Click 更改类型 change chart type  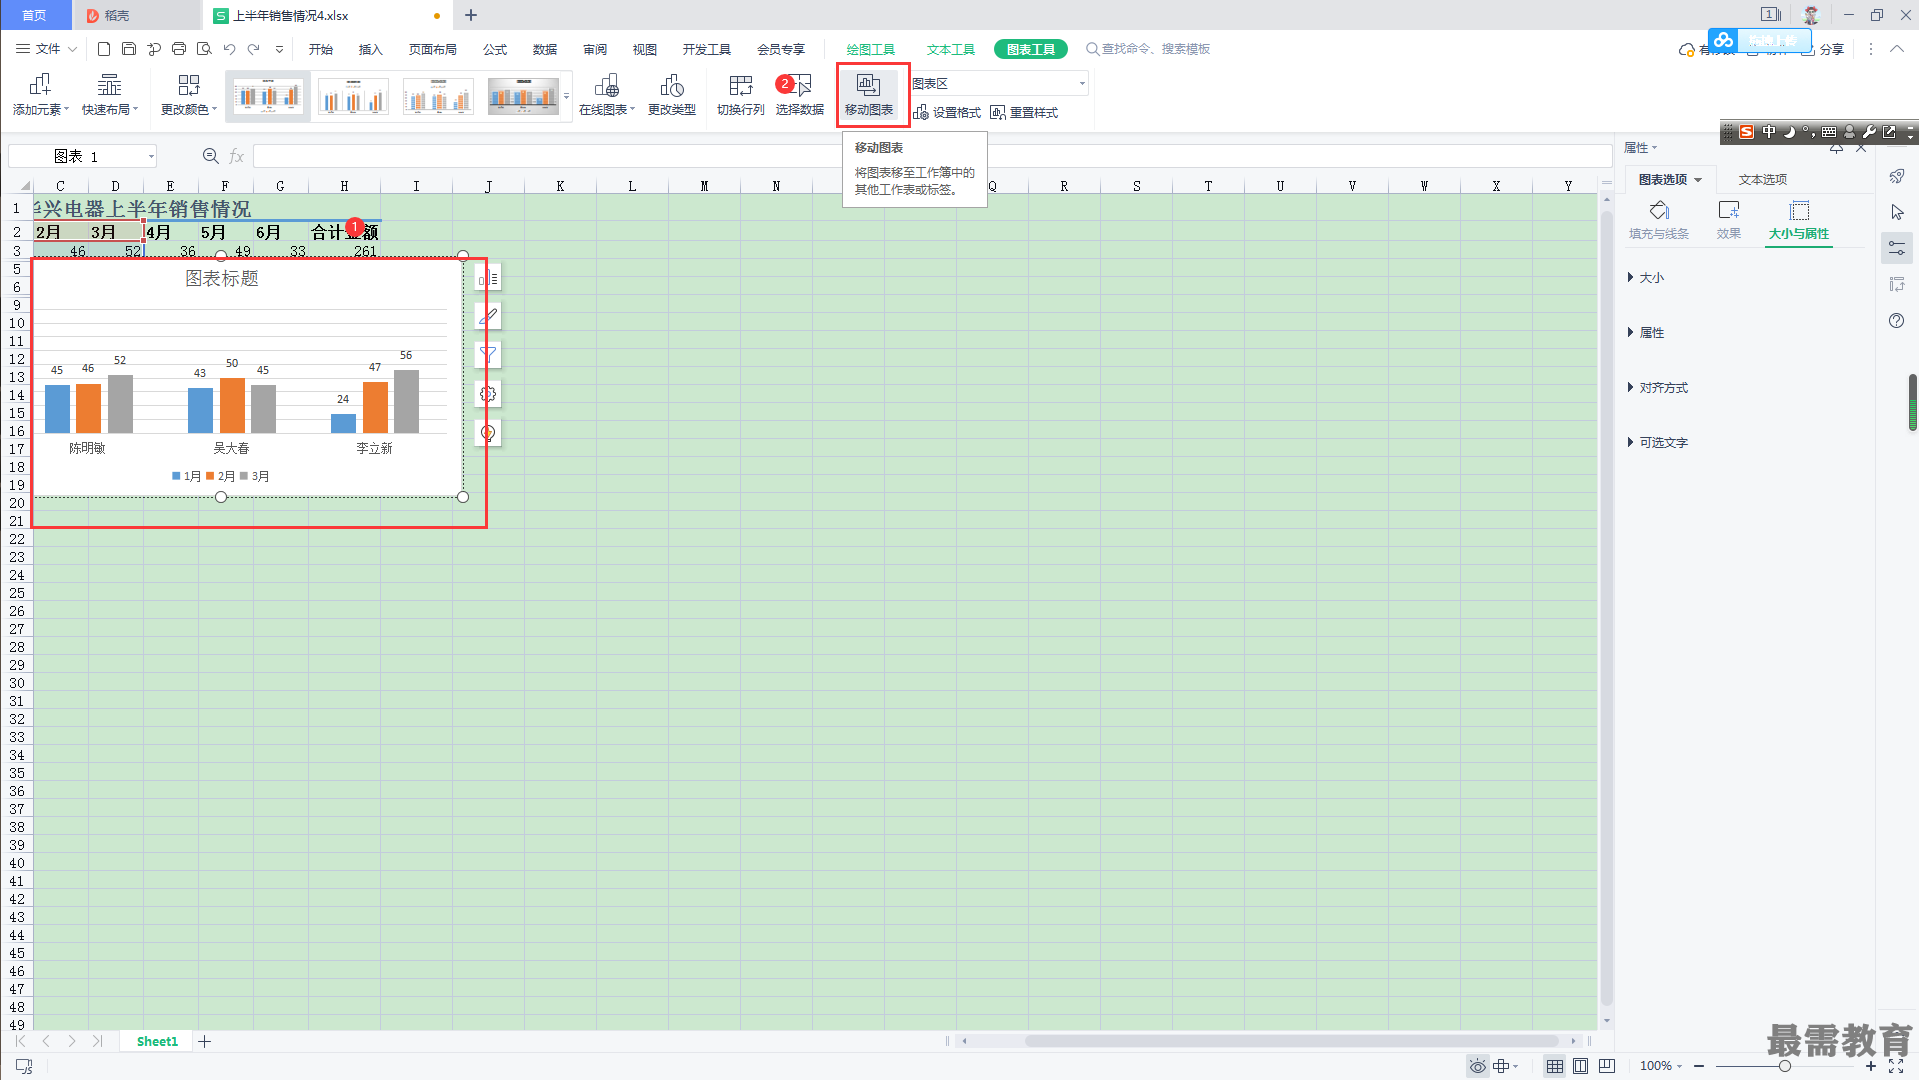(672, 95)
